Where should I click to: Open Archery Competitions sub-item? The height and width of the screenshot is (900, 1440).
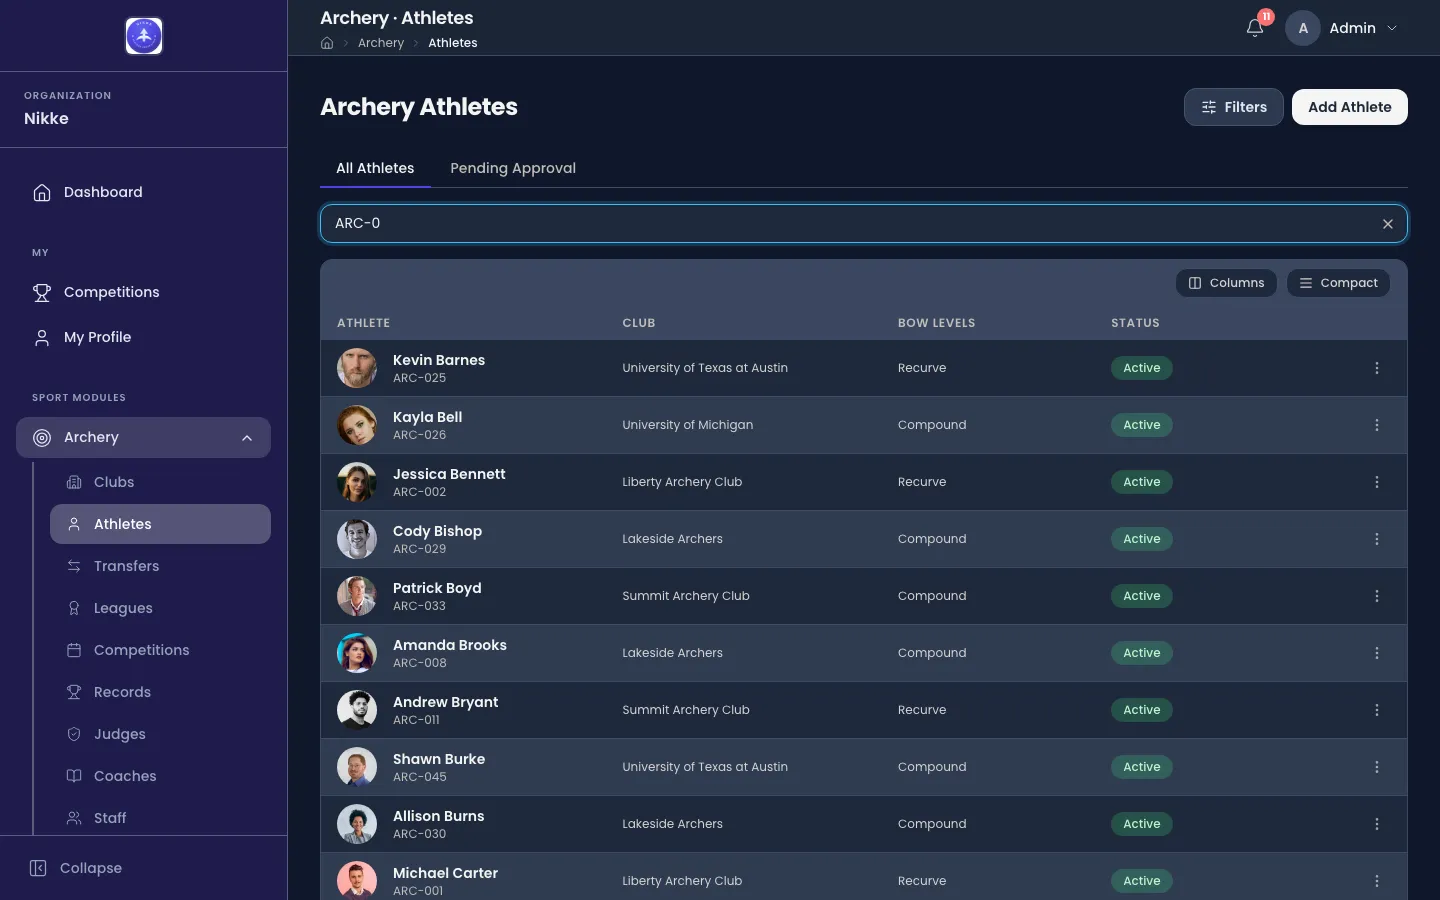[x=160, y=650]
